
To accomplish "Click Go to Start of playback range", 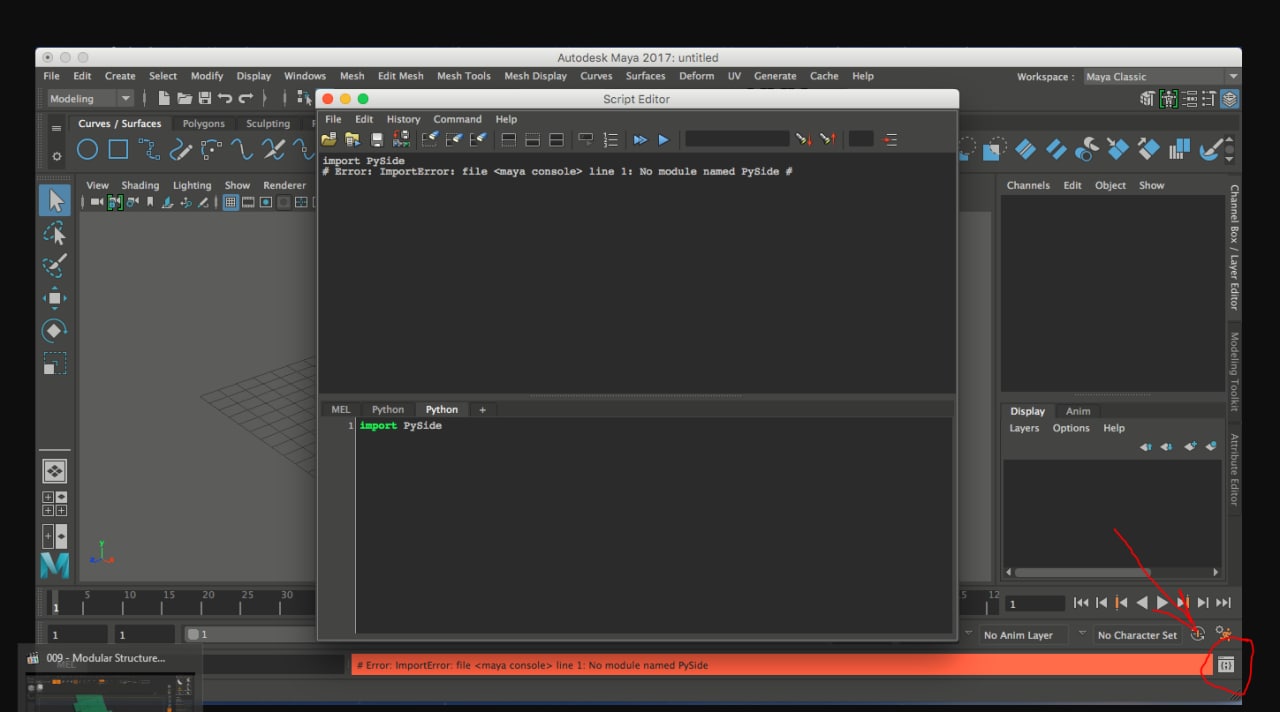I will click(x=1081, y=602).
